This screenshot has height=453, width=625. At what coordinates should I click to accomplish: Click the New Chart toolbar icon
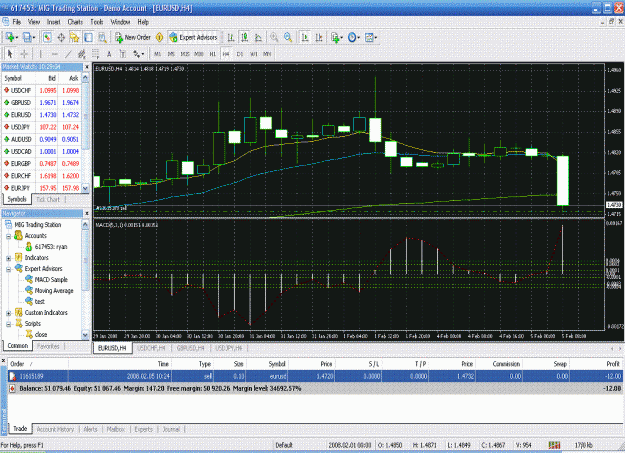pyautogui.click(x=10, y=37)
